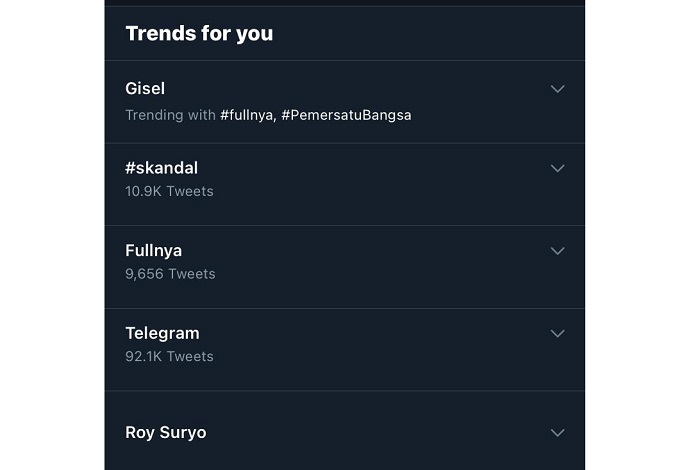Screen dimensions: 700x470
Task: Click the 10.9K Tweets count
Action: (169, 191)
